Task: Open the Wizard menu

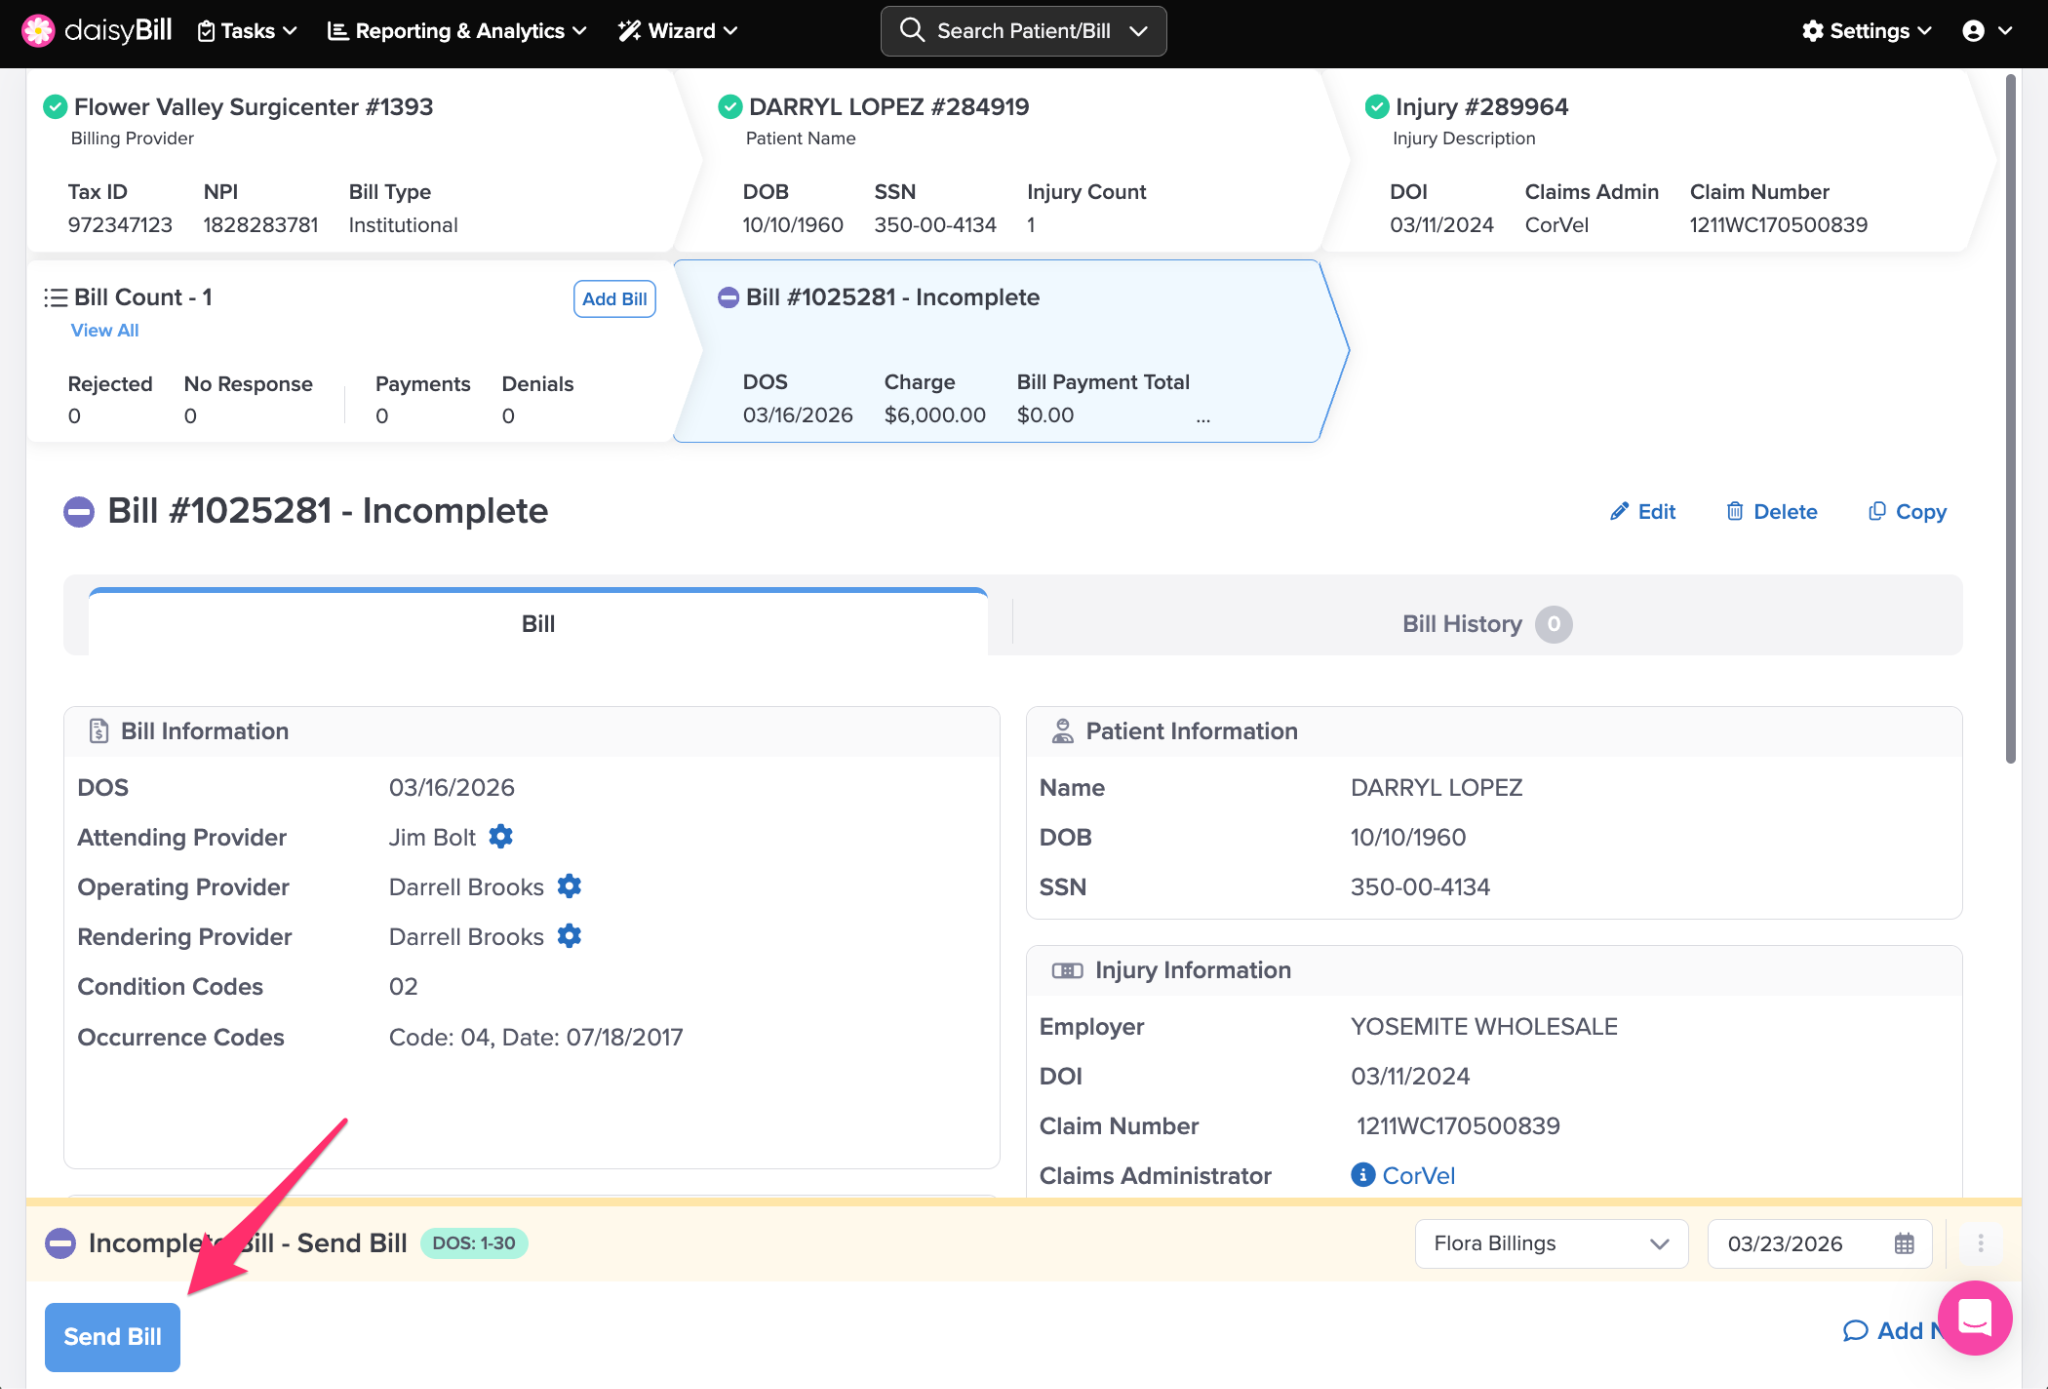Action: 678,30
